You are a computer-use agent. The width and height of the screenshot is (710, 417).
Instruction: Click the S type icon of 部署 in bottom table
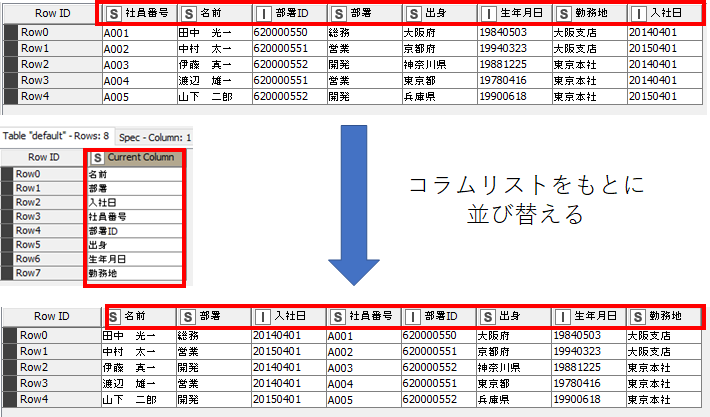click(188, 316)
